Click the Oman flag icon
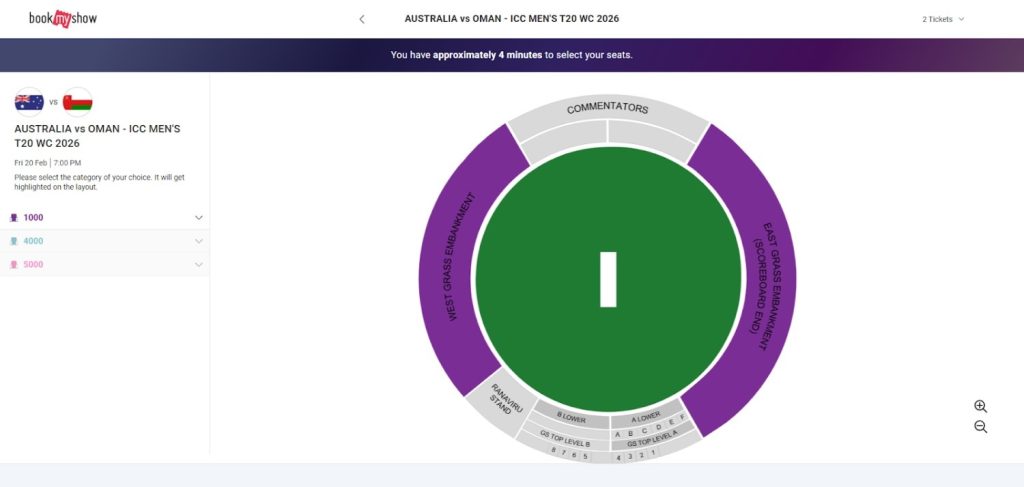This screenshot has width=1024, height=487. pos(78,102)
